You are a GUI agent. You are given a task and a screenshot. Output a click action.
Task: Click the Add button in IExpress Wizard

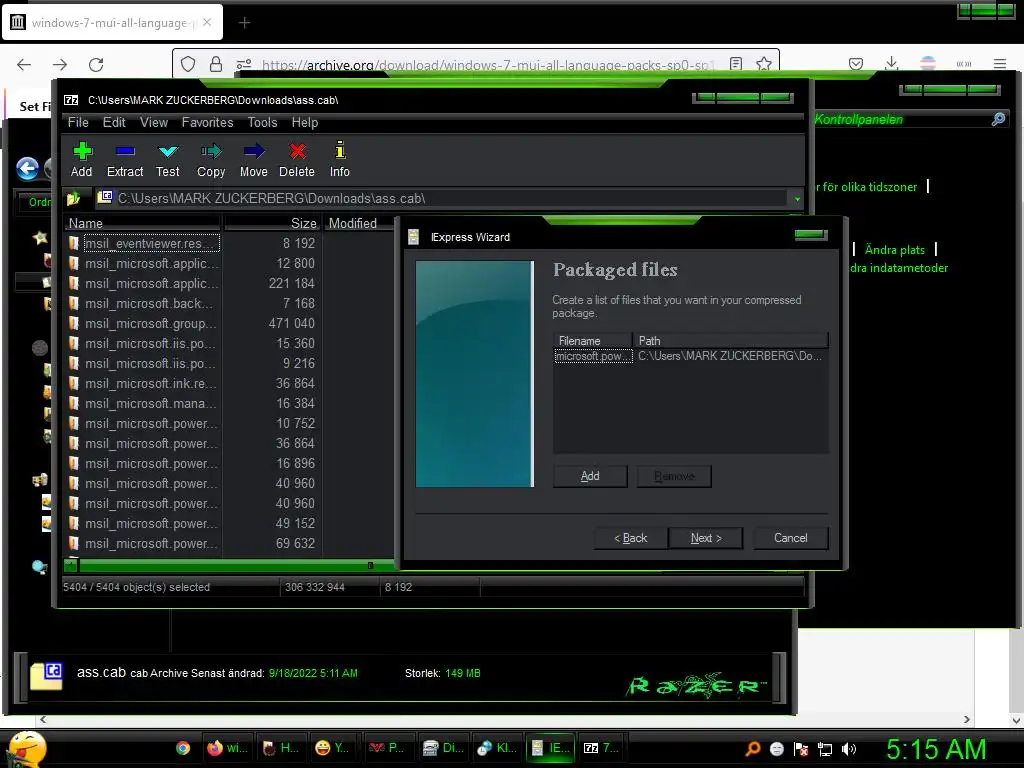590,476
